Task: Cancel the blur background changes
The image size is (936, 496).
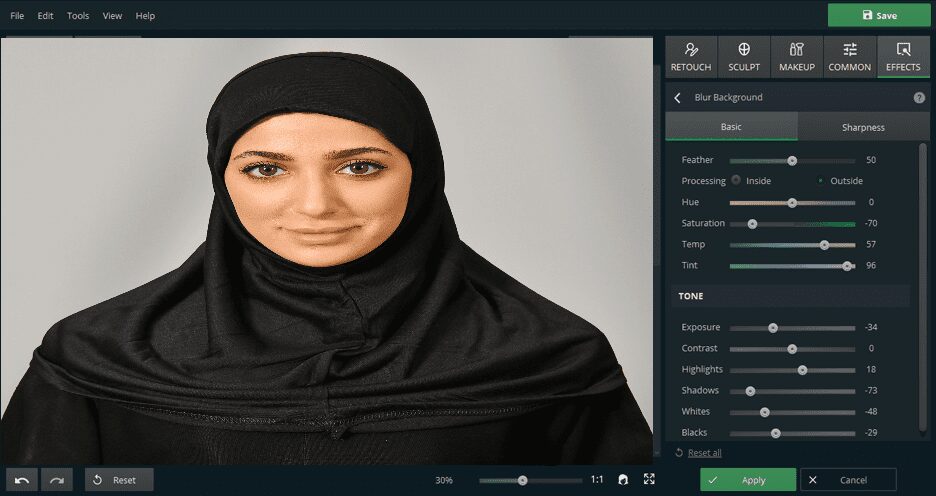Action: (x=848, y=480)
